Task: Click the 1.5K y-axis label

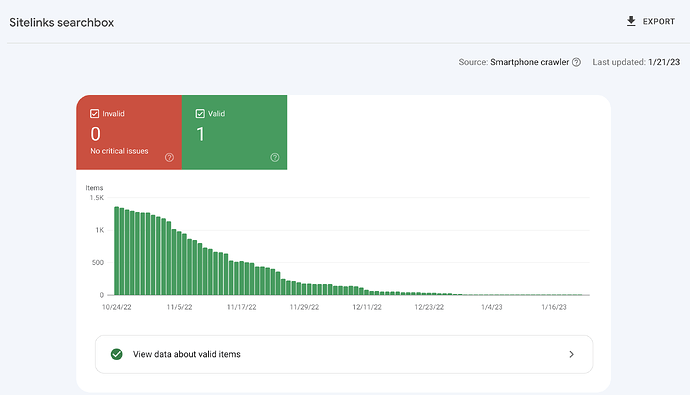Action: (97, 198)
